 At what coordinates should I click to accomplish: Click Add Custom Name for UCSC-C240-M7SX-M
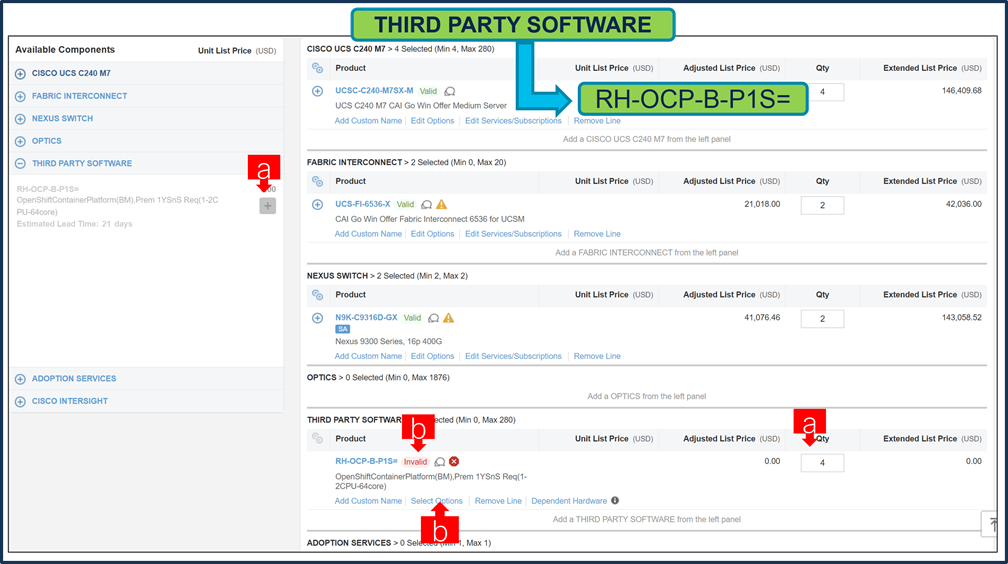368,121
